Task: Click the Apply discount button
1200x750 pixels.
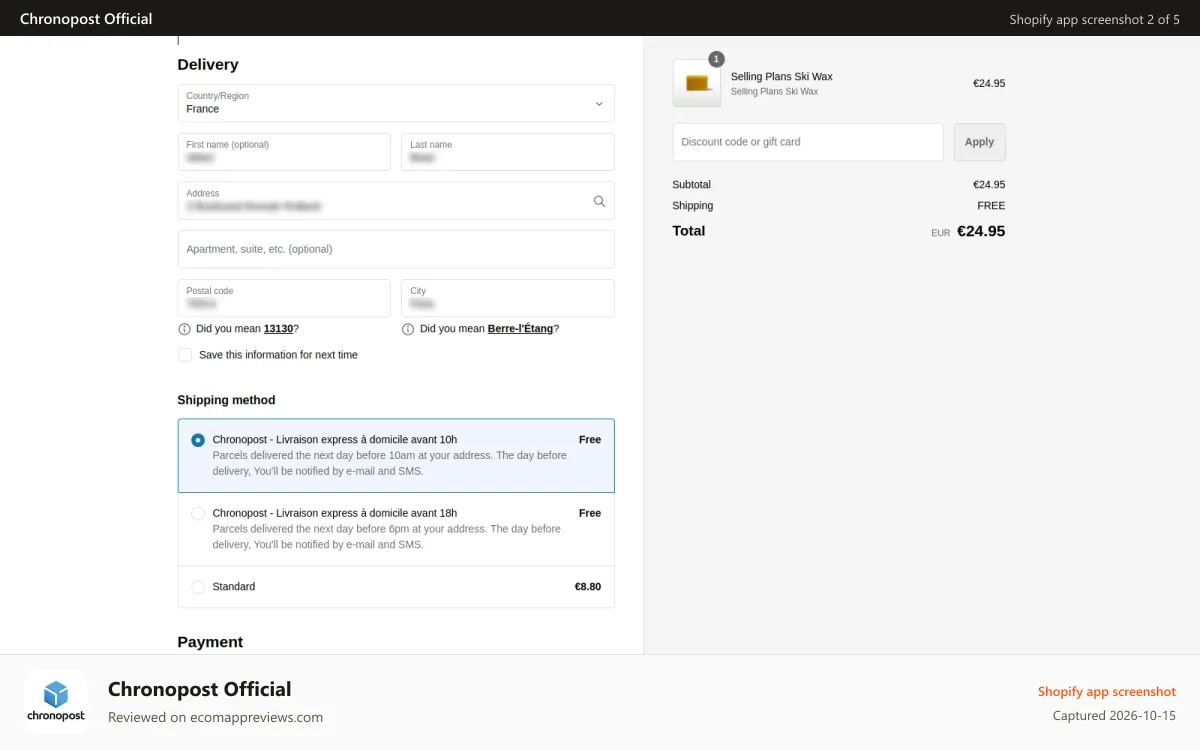Action: pos(979,142)
